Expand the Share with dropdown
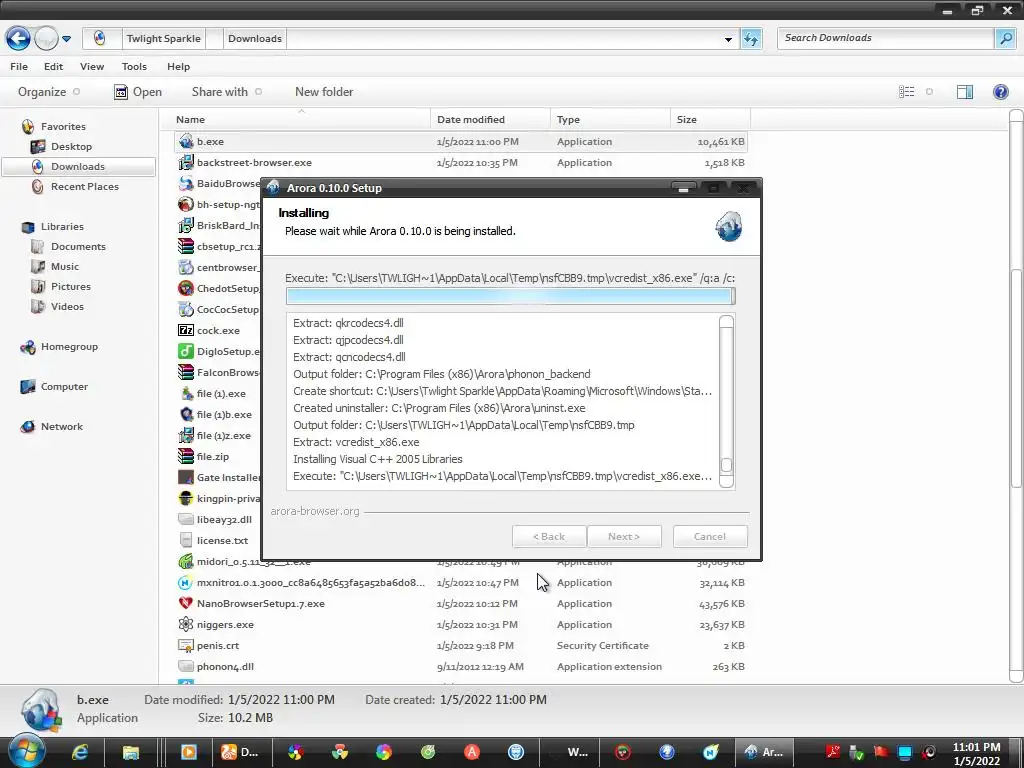The width and height of the screenshot is (1024, 768). coord(227,92)
